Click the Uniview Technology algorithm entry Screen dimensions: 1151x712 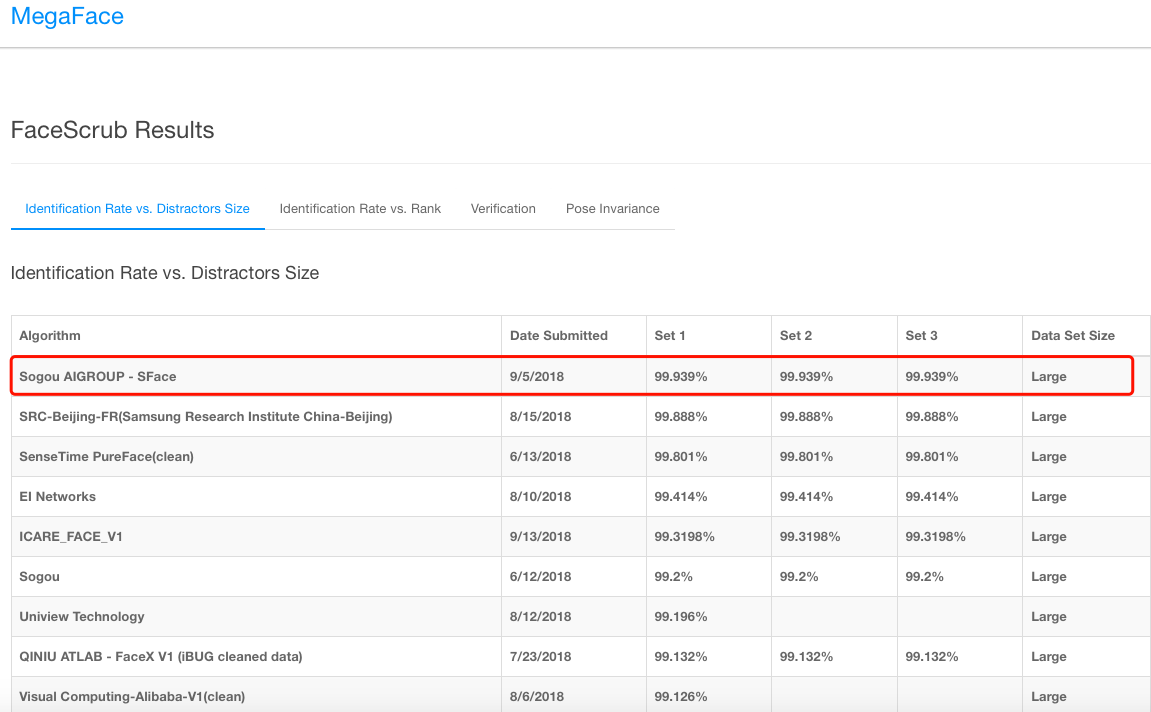point(82,617)
